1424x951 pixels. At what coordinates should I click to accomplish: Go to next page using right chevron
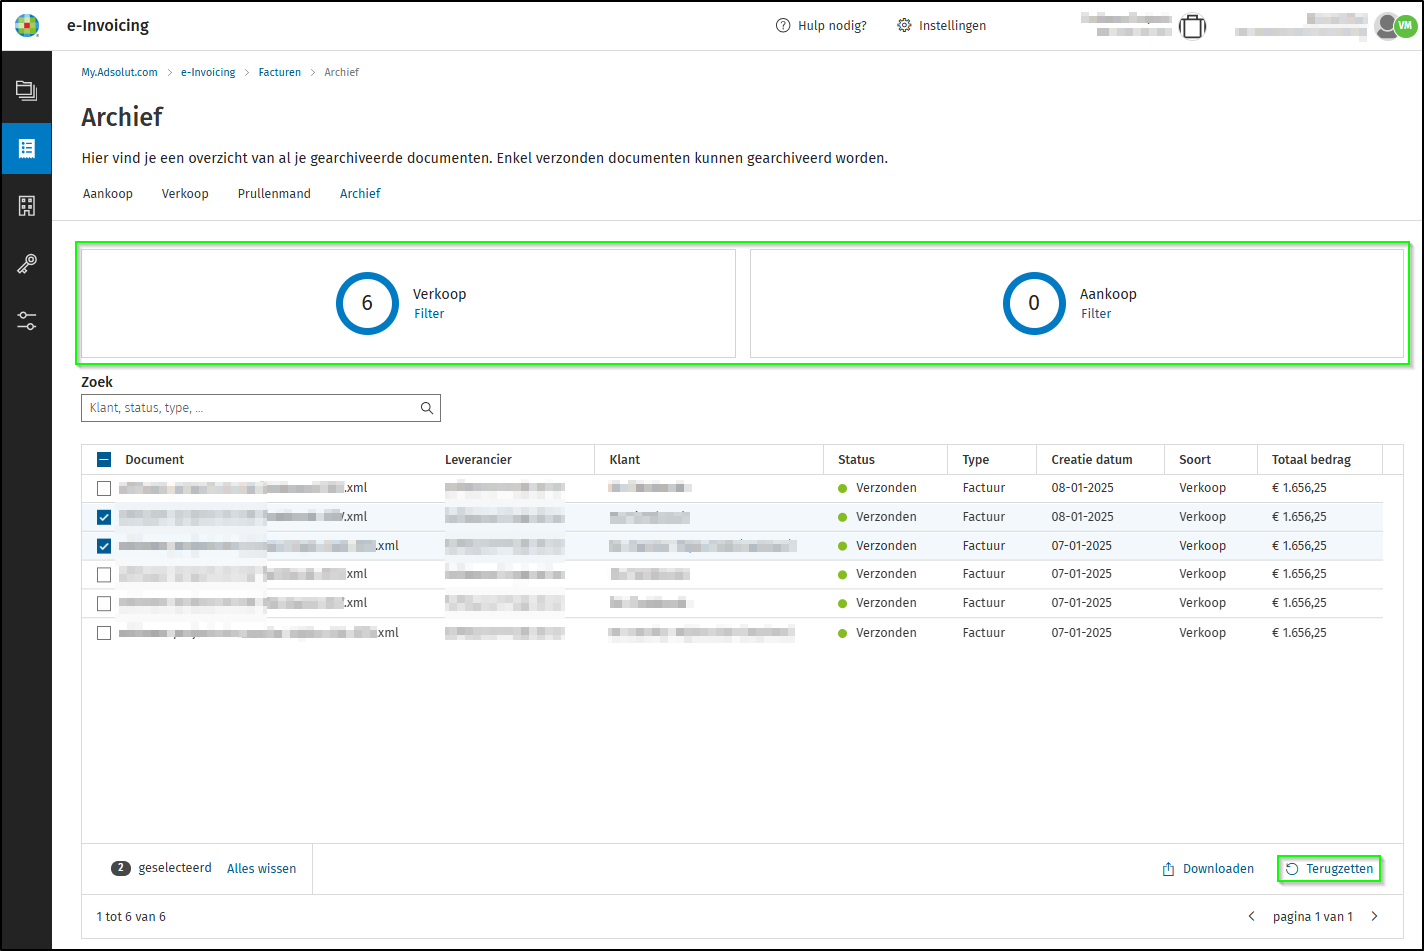(x=1374, y=917)
